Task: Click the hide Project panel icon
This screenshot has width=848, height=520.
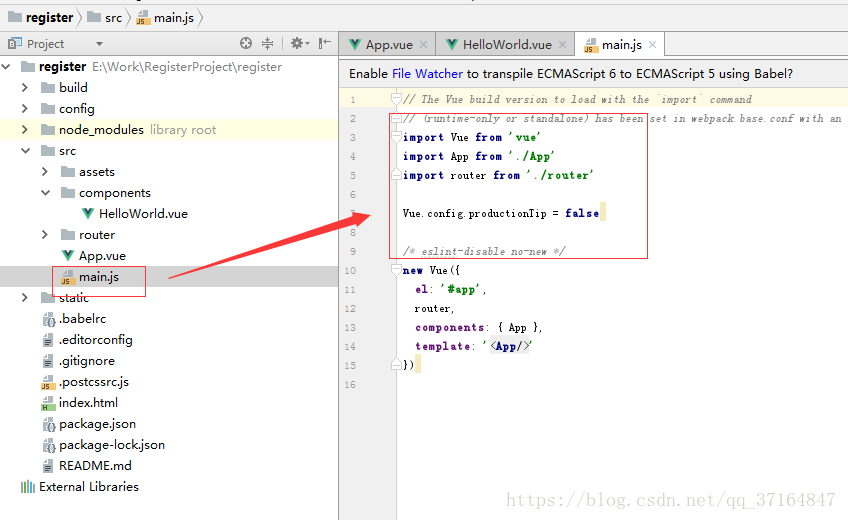Action: tap(324, 43)
